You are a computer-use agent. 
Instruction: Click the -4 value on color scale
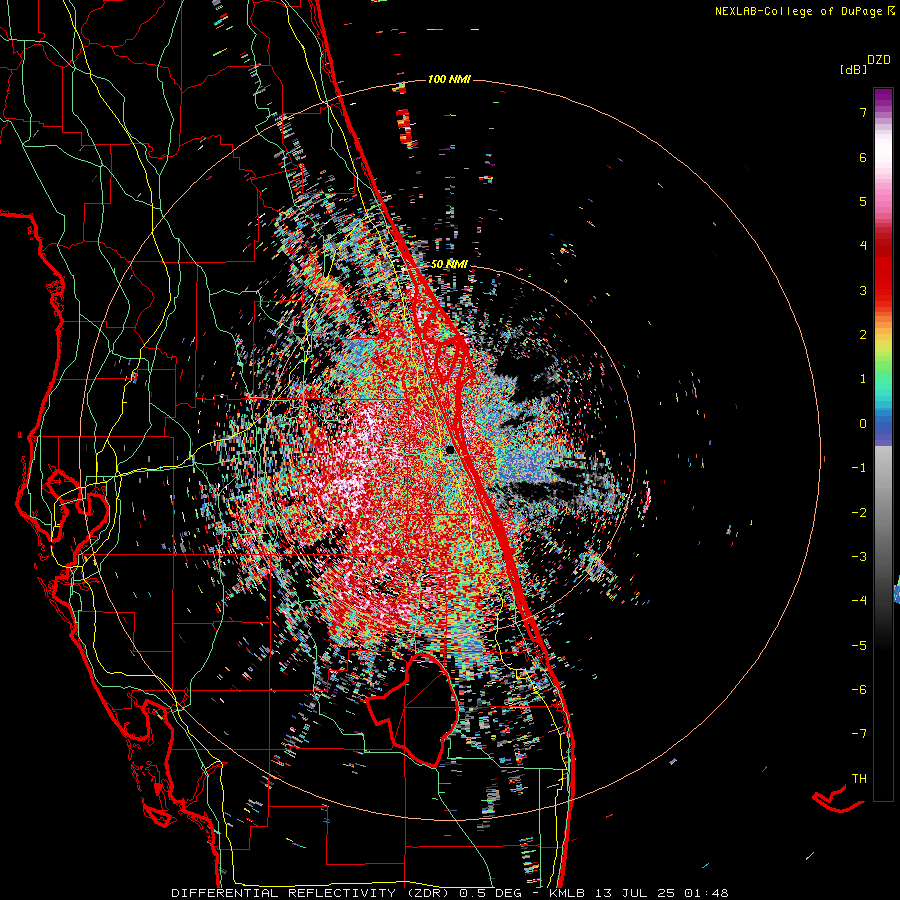[859, 601]
